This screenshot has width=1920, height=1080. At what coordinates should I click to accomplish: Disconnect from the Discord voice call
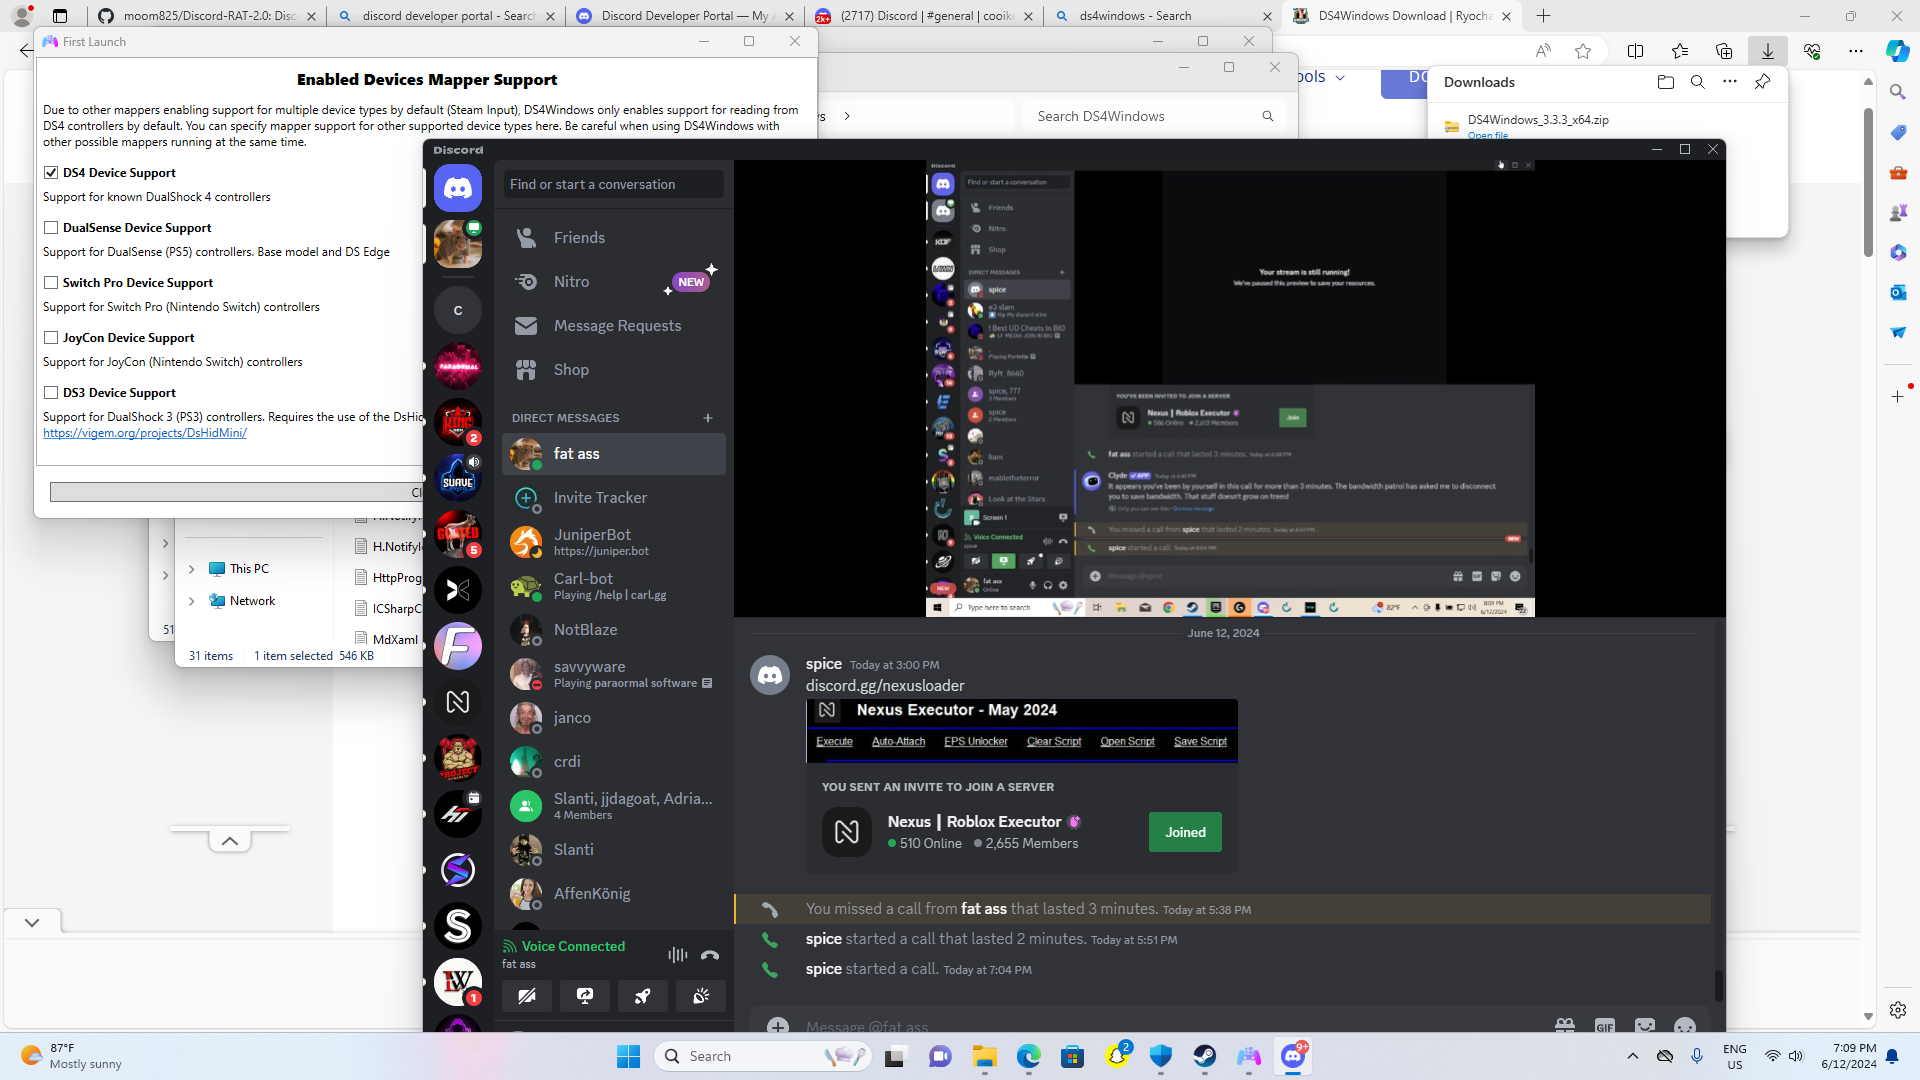(710, 955)
